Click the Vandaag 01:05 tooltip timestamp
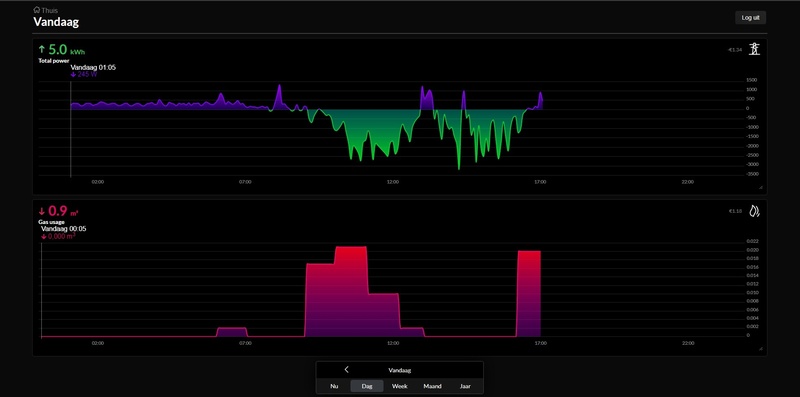800x397 pixels. click(93, 67)
